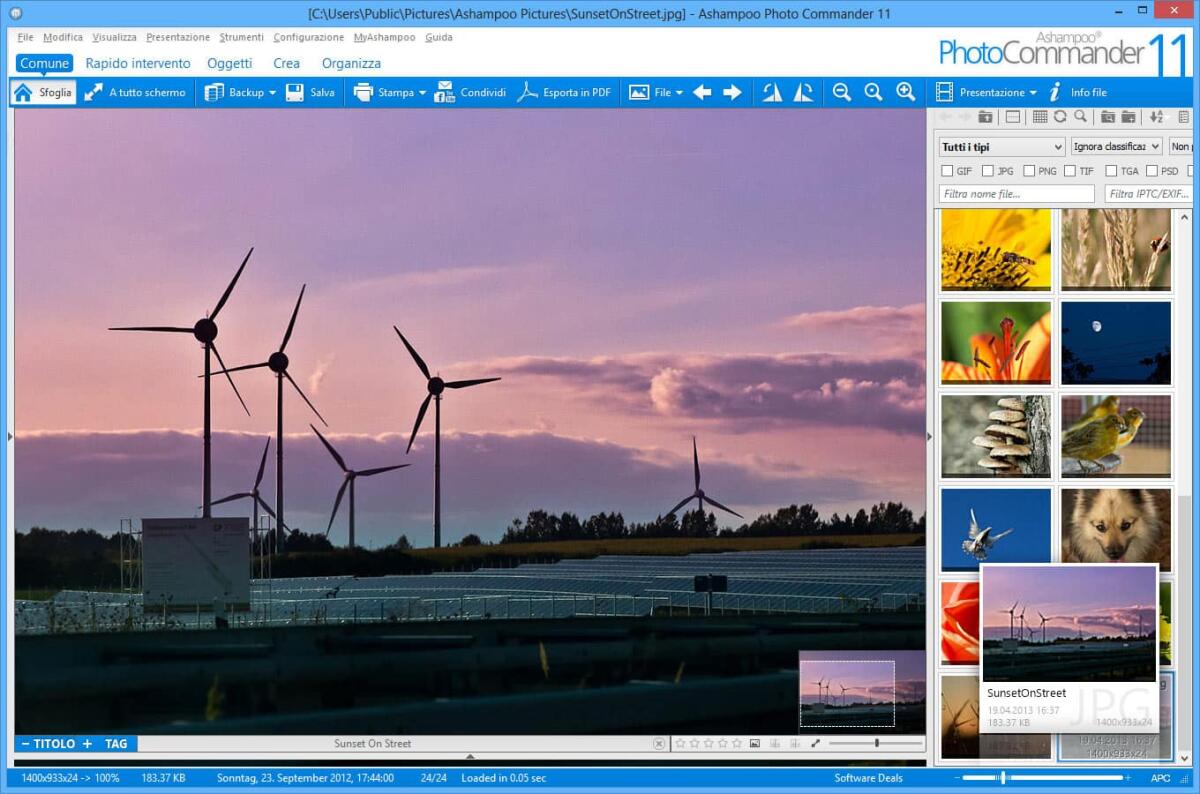This screenshot has height=794, width=1200.
Task: Give the photo a five-star rating
Action: (737, 743)
